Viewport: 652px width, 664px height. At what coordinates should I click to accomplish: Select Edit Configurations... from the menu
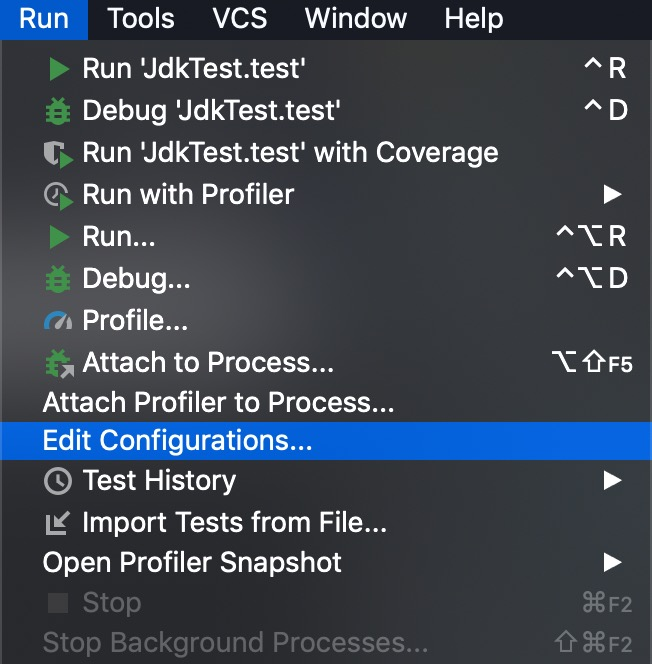click(178, 441)
